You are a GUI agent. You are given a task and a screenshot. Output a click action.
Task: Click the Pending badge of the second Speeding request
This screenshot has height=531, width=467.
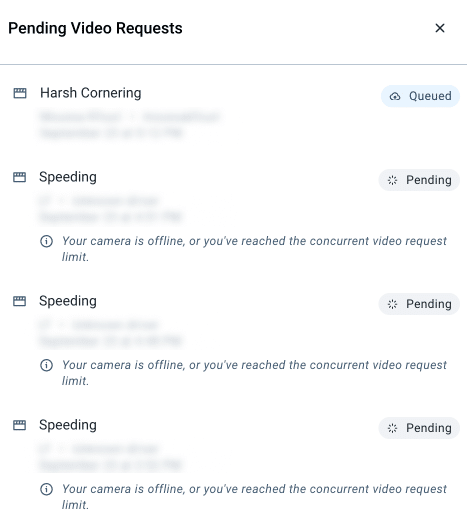(x=419, y=304)
